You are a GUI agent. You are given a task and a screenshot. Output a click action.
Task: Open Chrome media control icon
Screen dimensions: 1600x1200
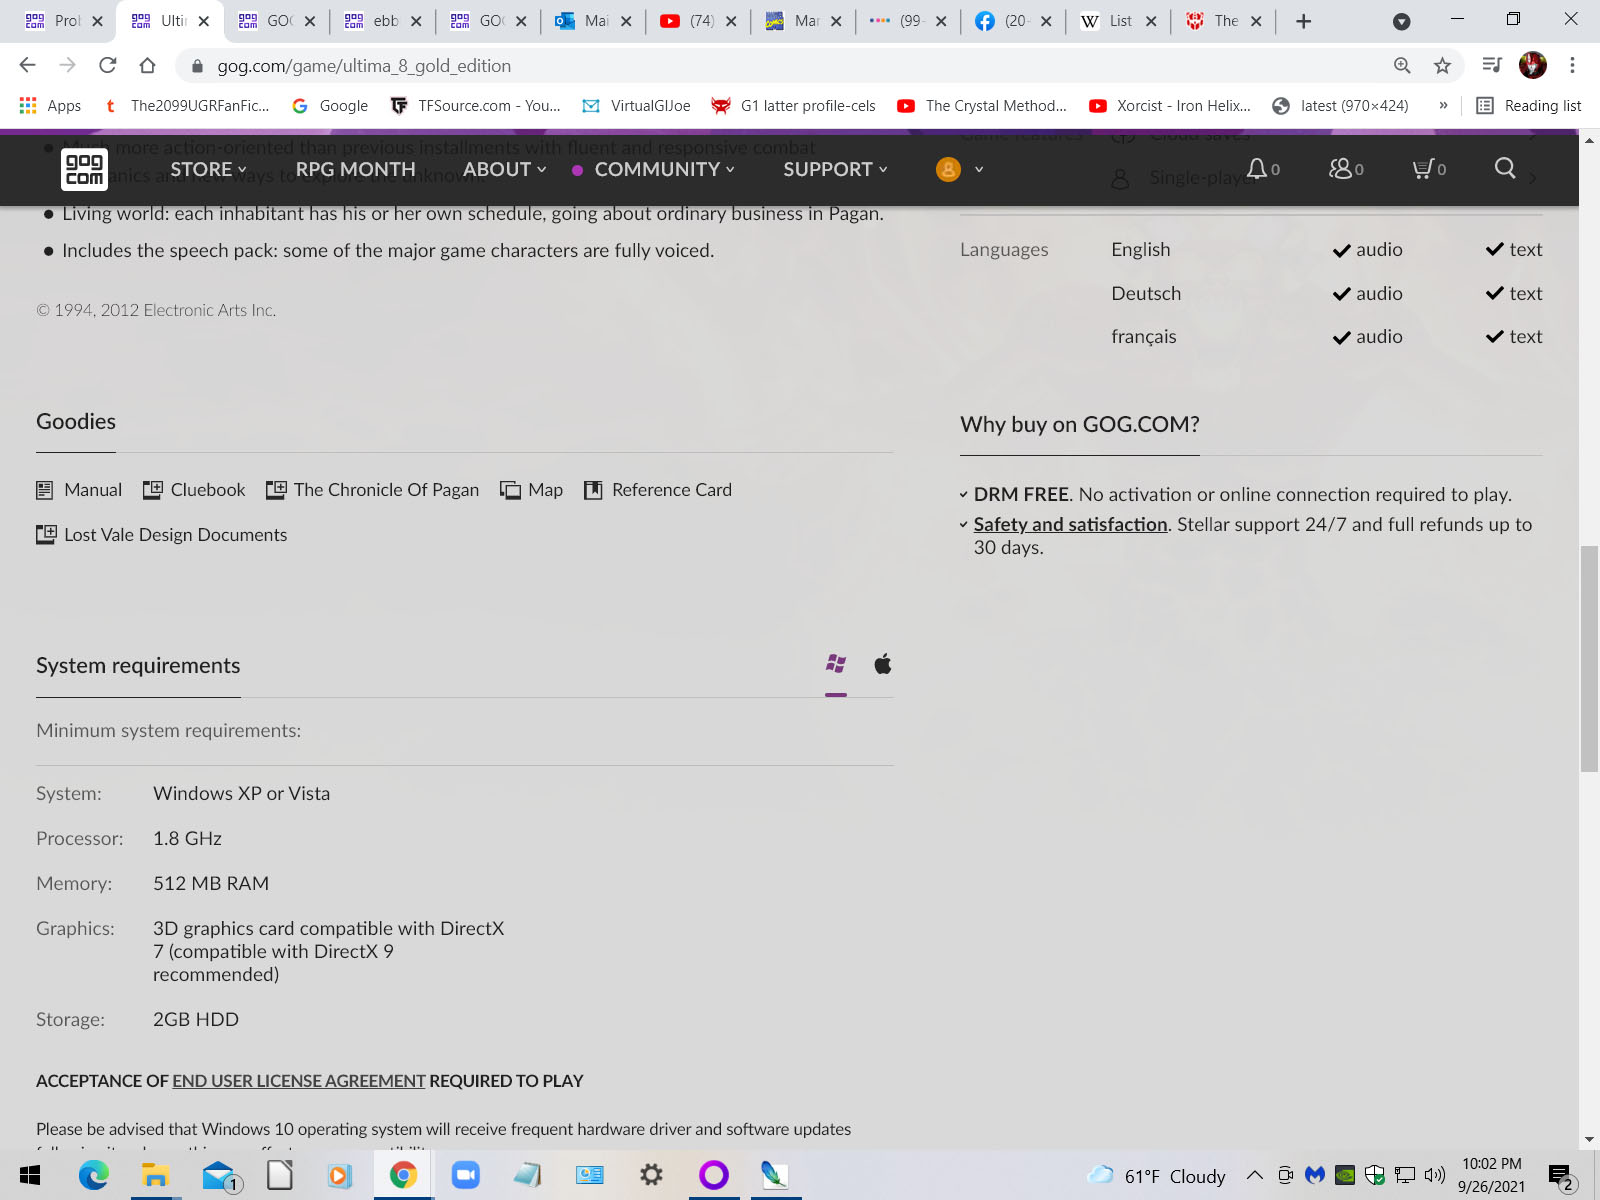(x=1492, y=65)
